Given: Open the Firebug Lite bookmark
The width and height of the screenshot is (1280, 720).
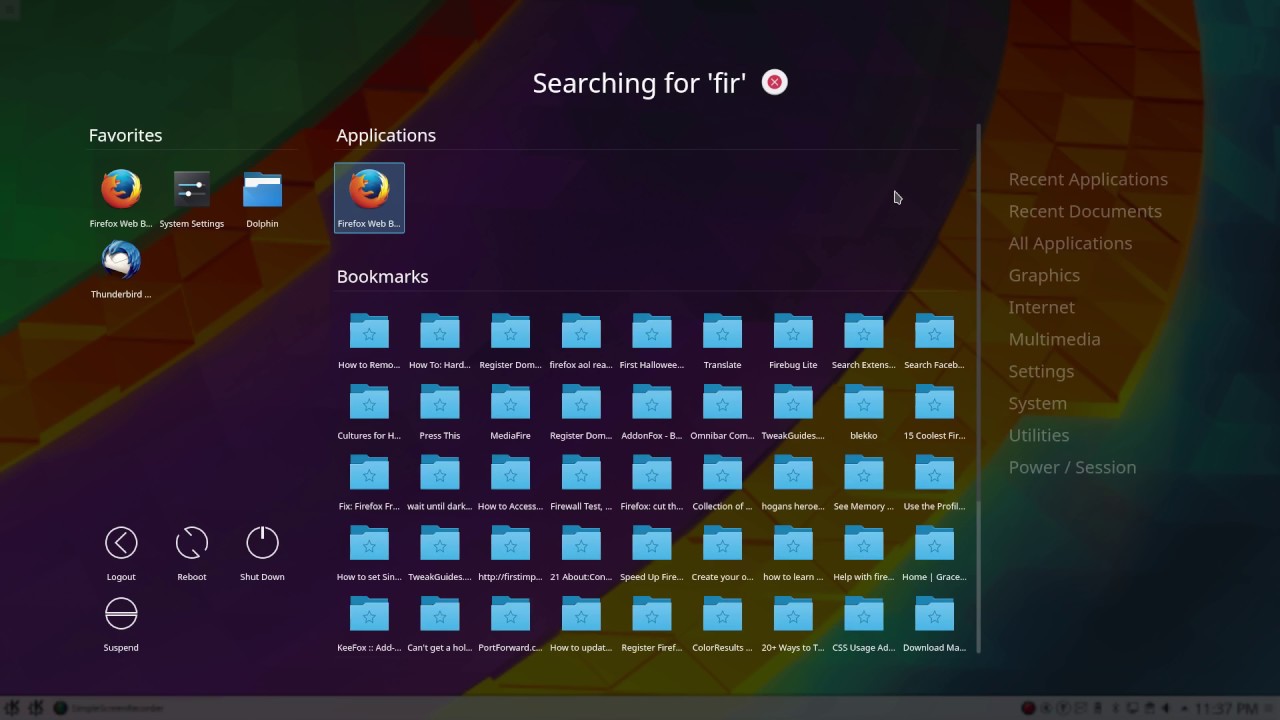Looking at the screenshot, I should pyautogui.click(x=793, y=341).
